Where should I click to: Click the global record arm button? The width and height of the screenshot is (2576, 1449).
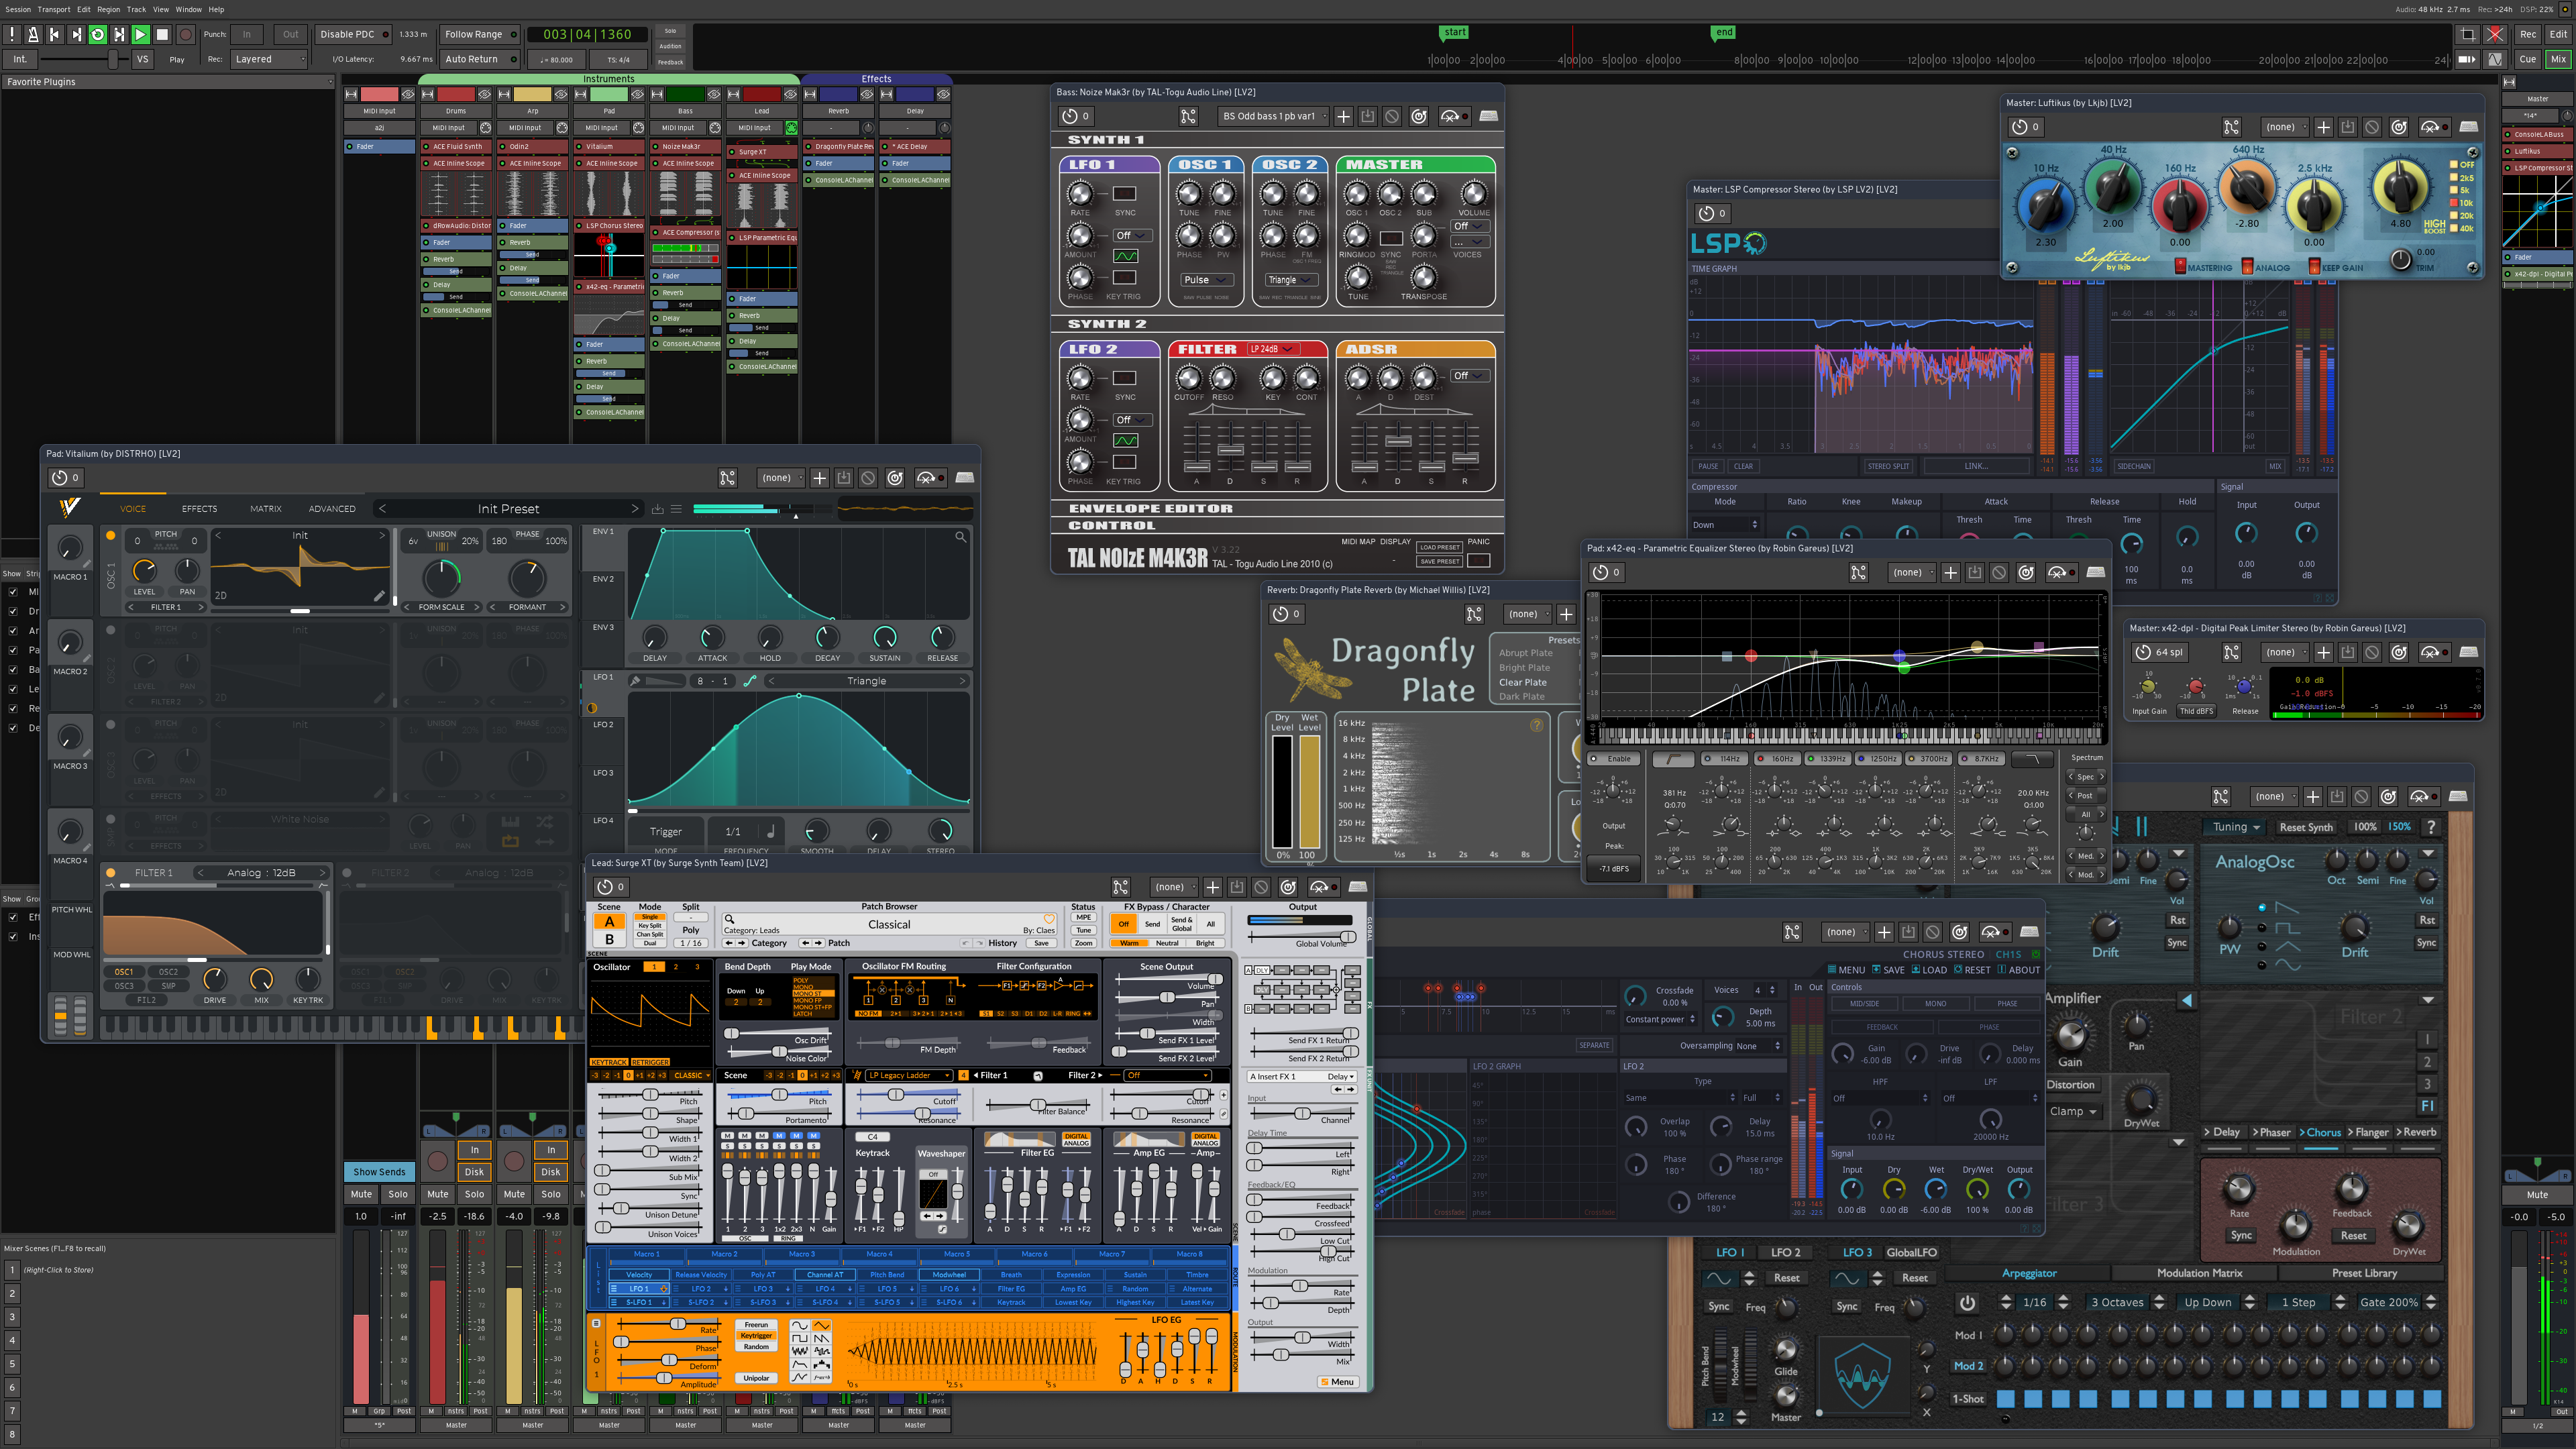pyautogui.click(x=185, y=34)
